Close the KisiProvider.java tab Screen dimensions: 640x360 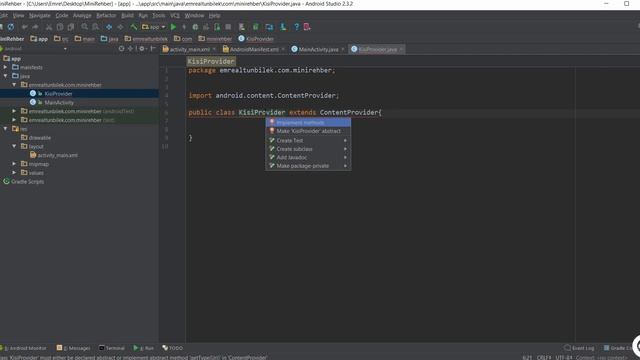(401, 49)
